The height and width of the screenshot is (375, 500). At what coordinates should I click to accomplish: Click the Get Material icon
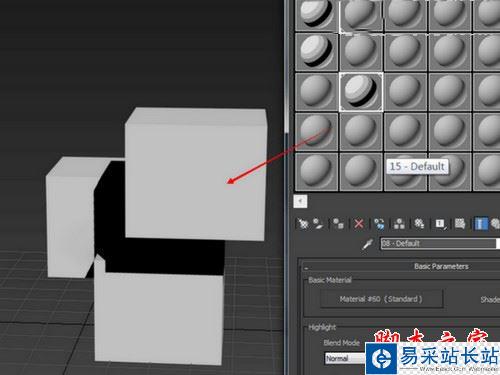coord(303,224)
